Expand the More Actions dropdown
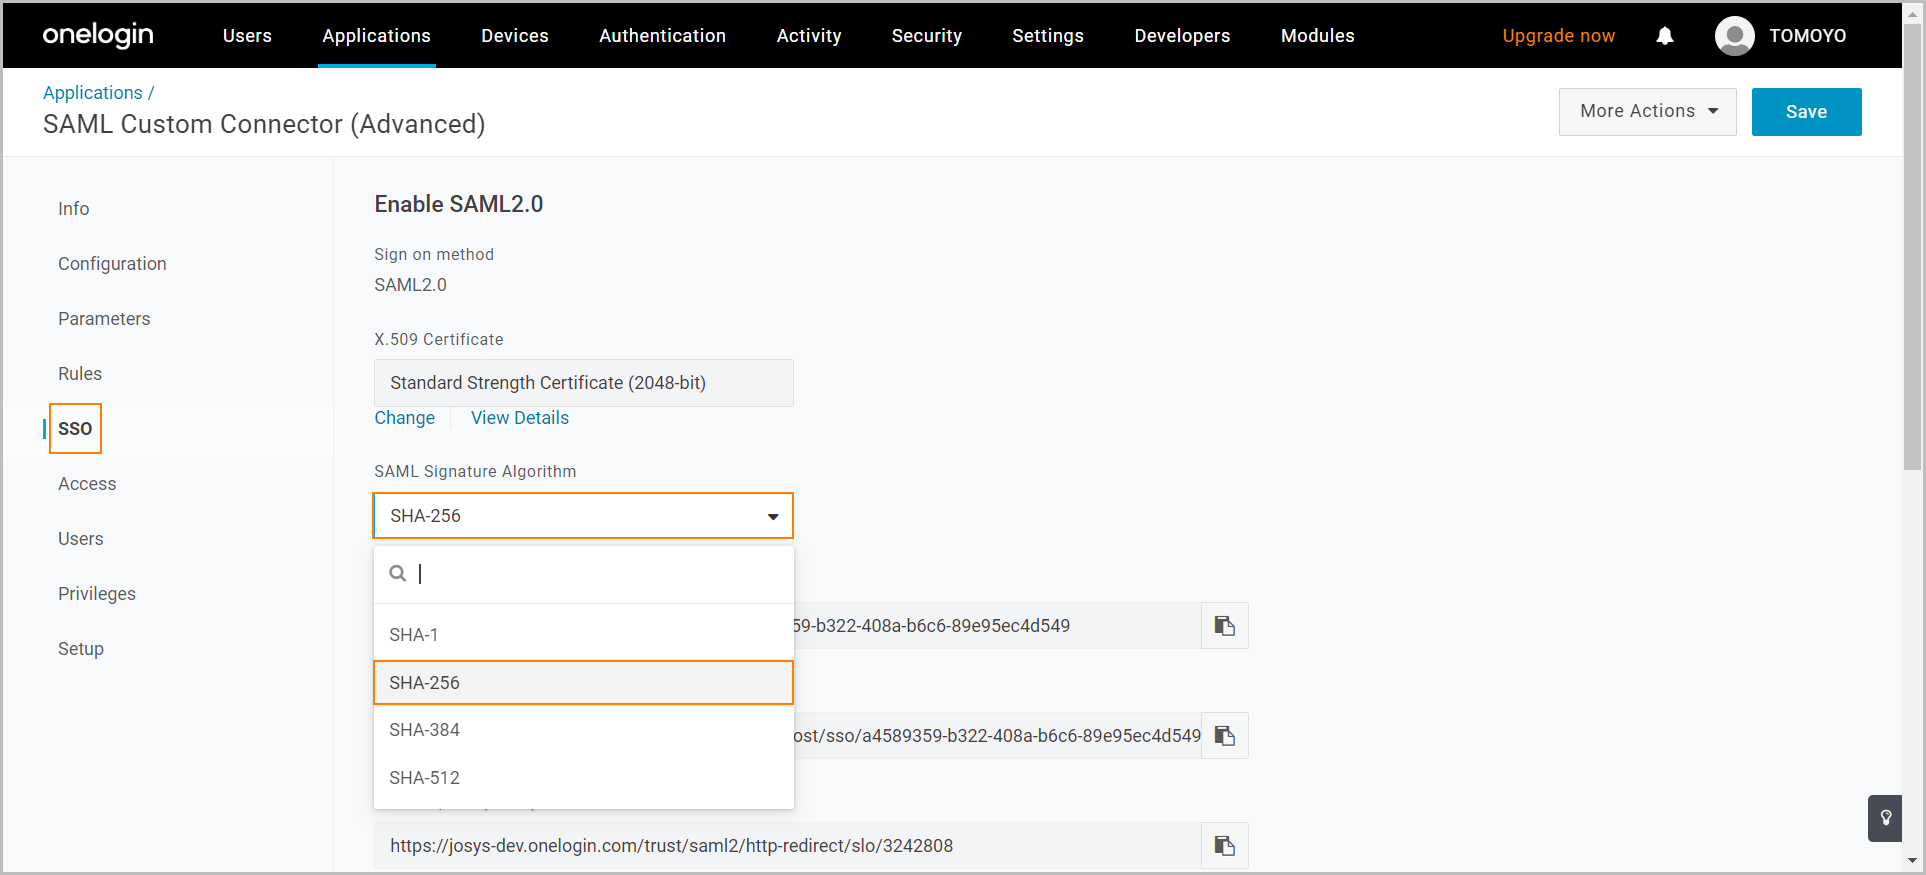Viewport: 1926px width, 875px height. pos(1647,112)
